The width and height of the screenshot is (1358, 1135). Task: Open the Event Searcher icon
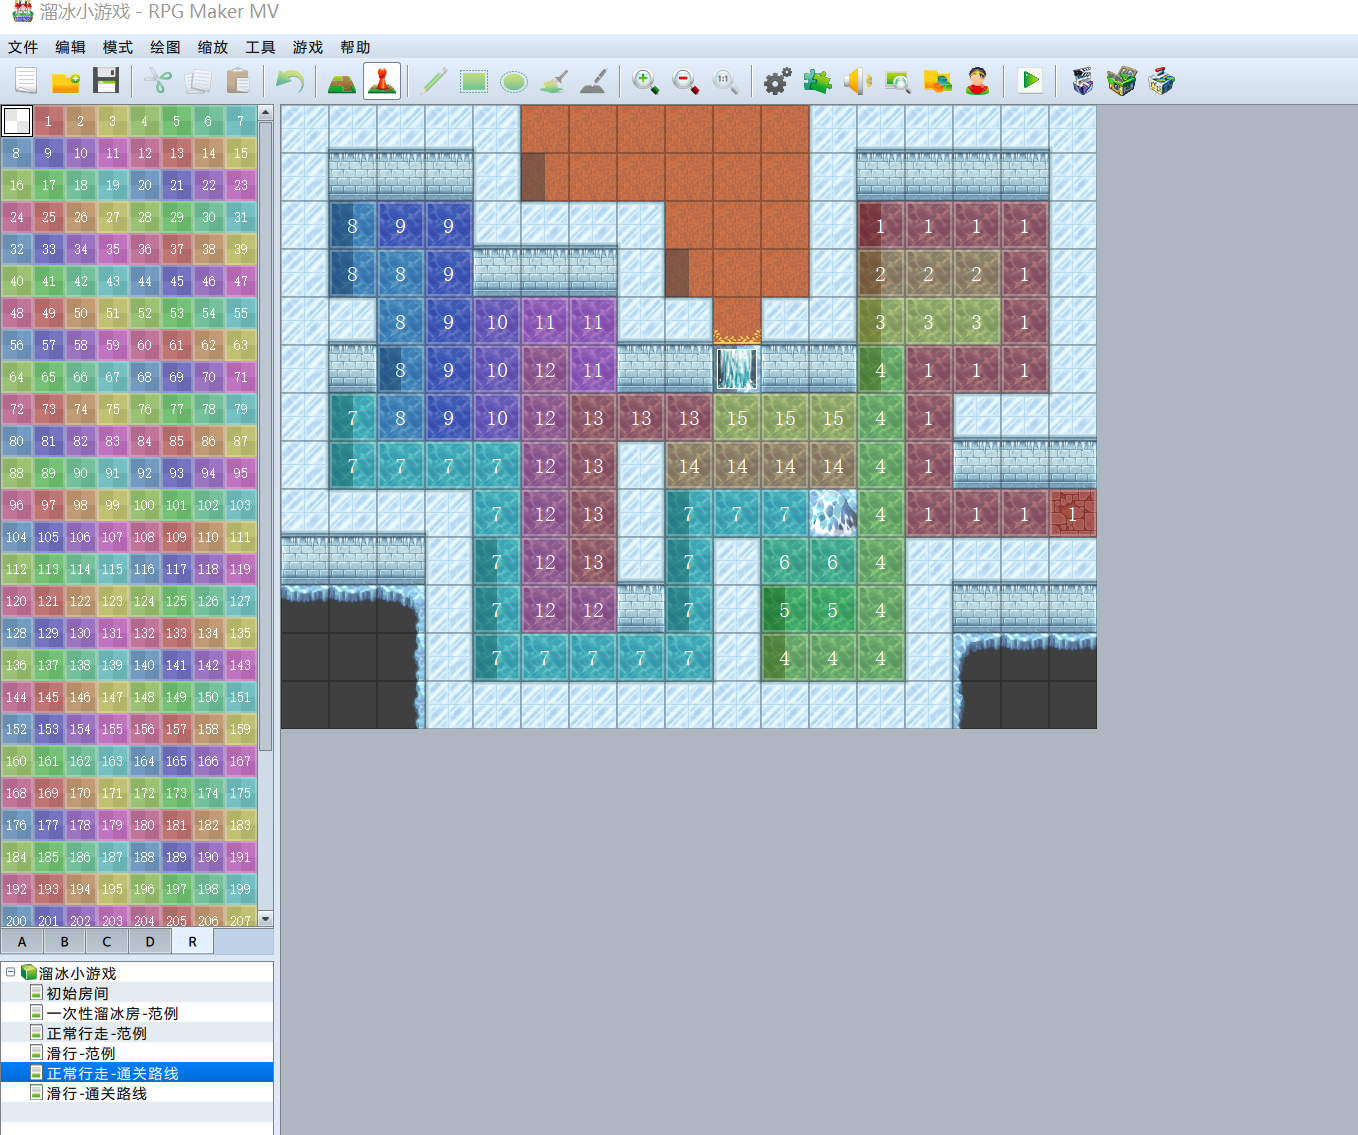pos(898,81)
